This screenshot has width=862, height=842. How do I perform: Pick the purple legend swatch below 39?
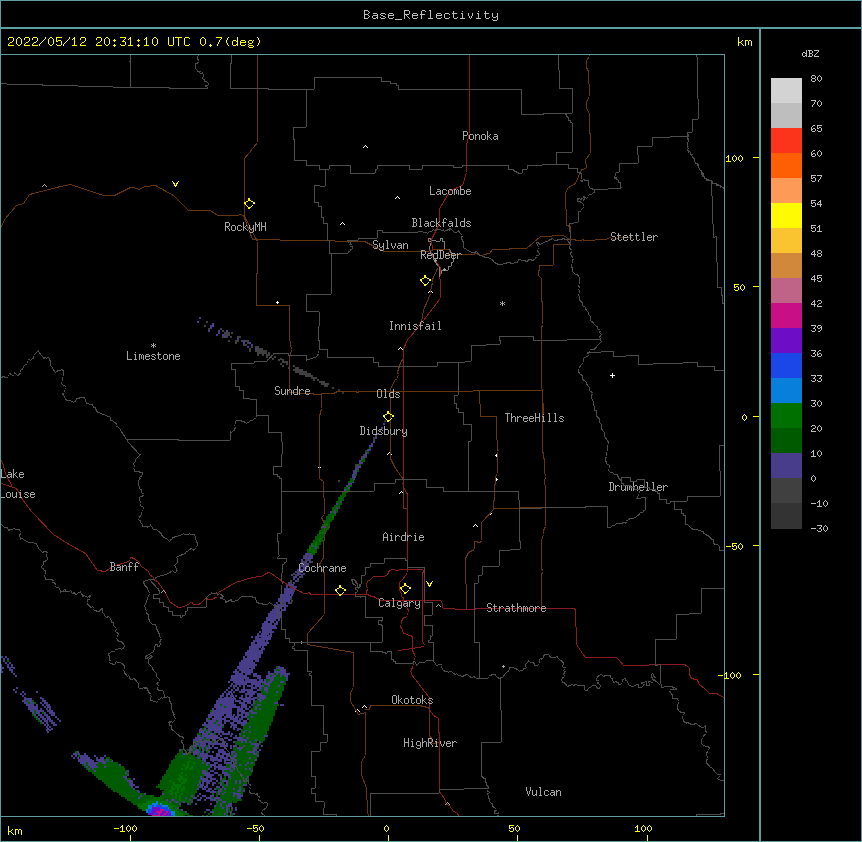tap(786, 341)
